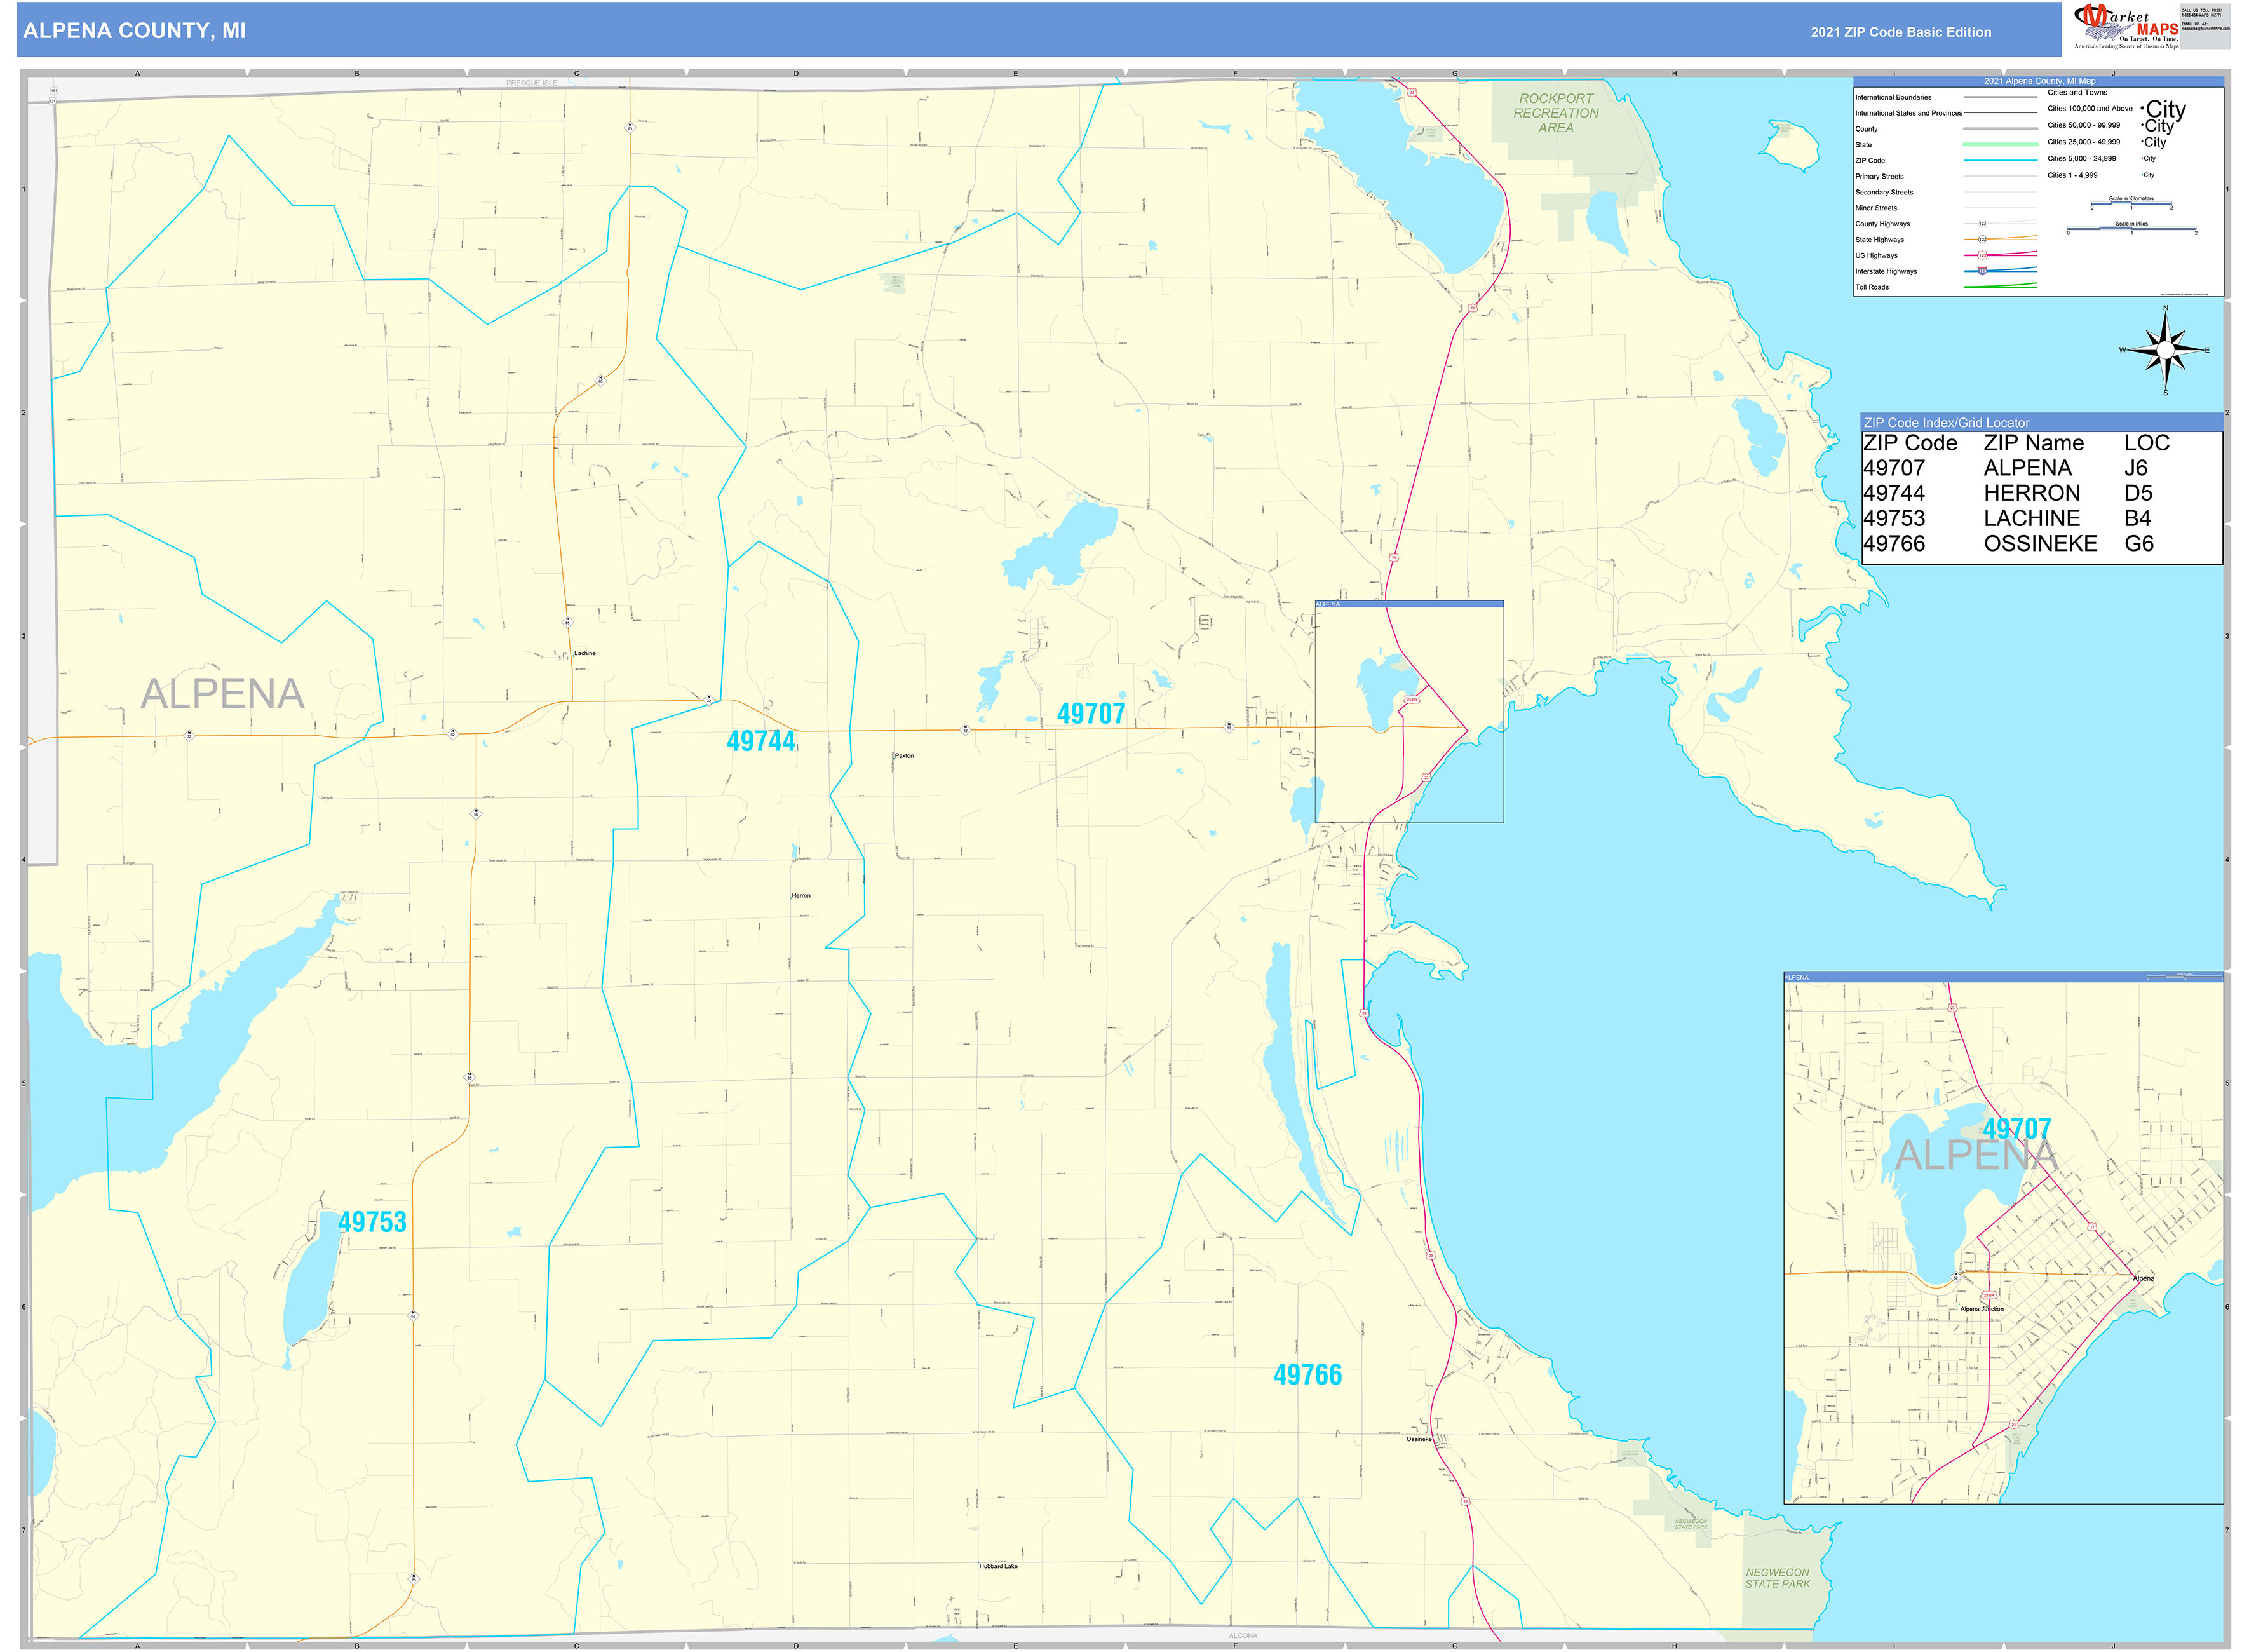Screen dimensions: 2242x1652
Task: Click the mapsales@MarketMAPS.com email link
Action: (2207, 29)
